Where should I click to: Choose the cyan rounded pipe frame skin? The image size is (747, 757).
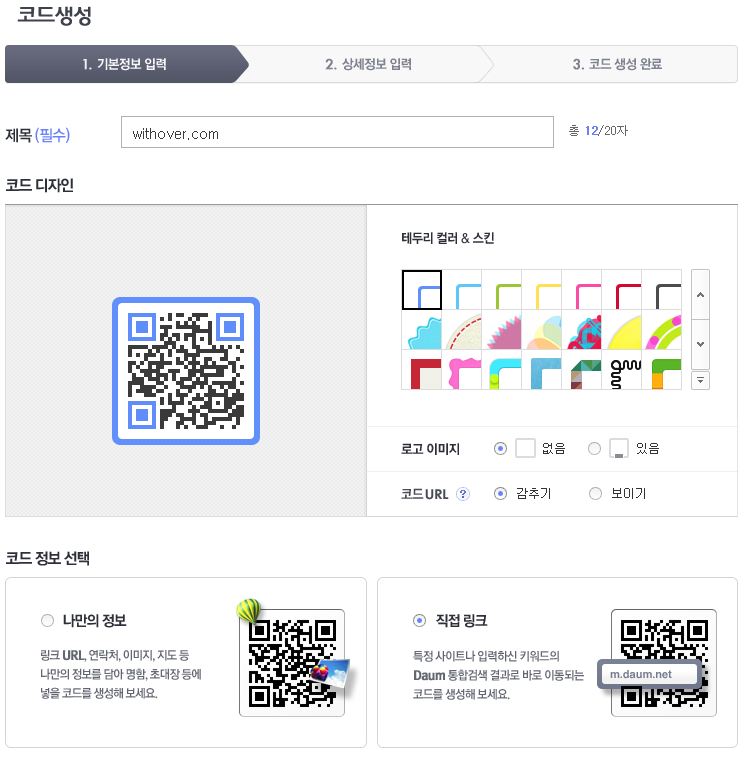[502, 370]
